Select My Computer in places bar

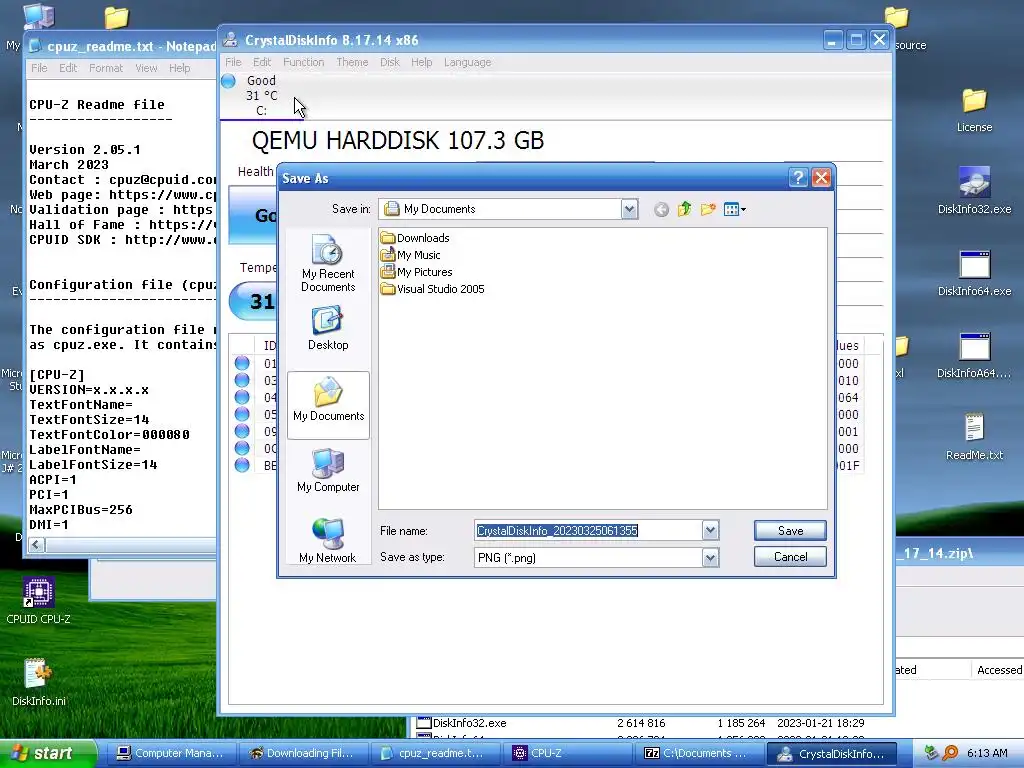pos(328,470)
